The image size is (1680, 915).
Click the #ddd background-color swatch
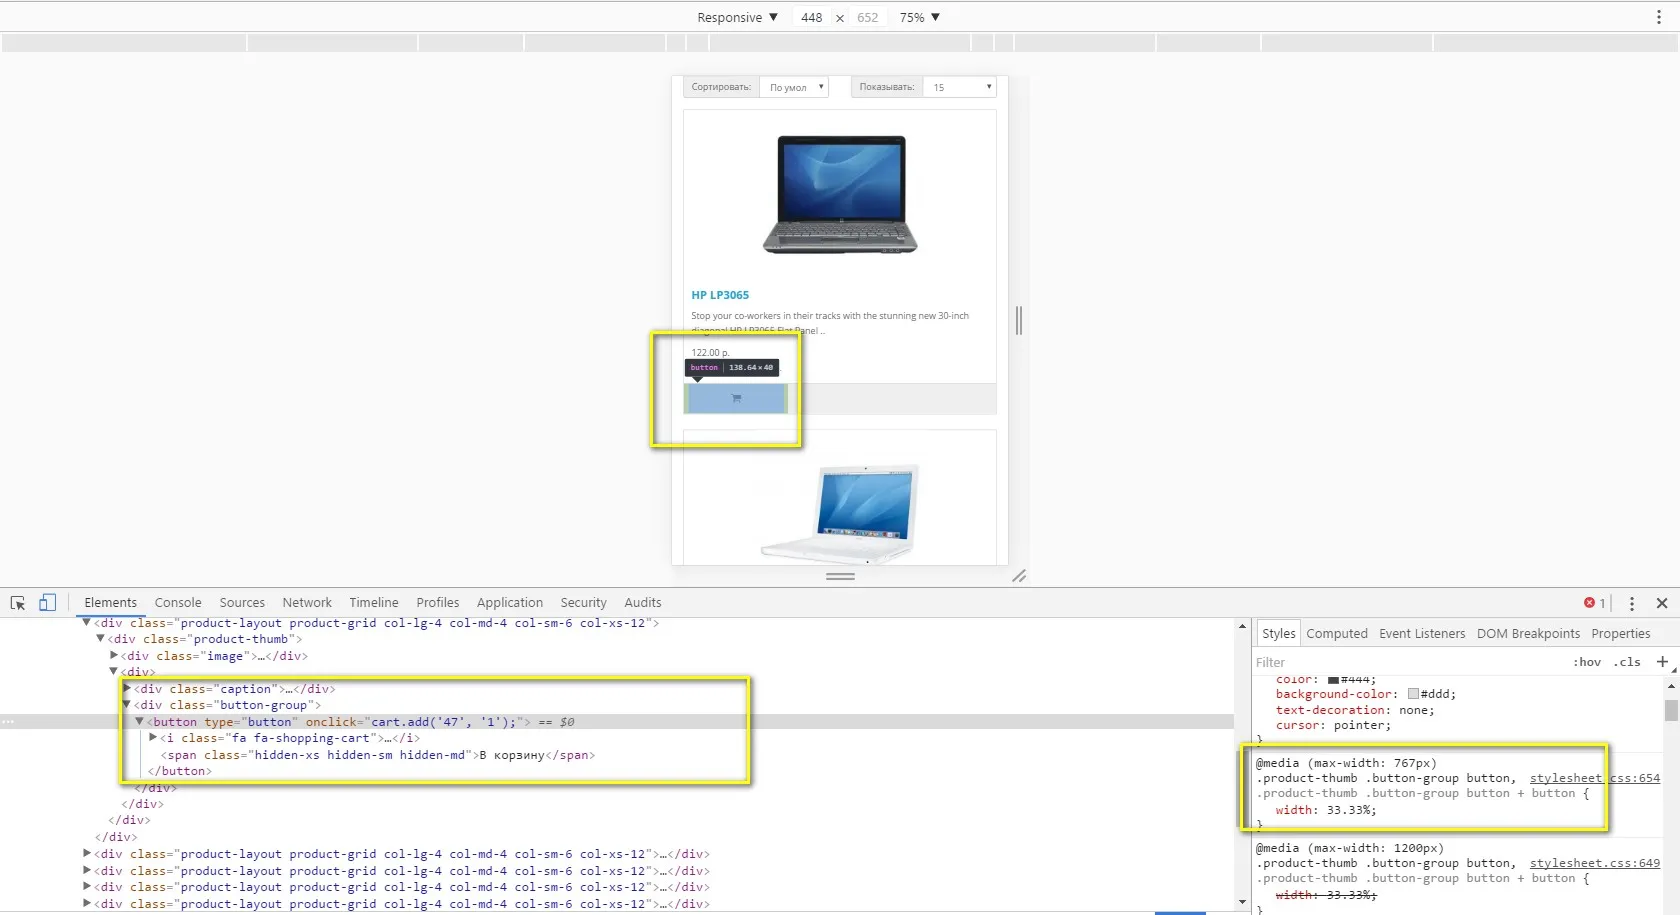[x=1413, y=694]
